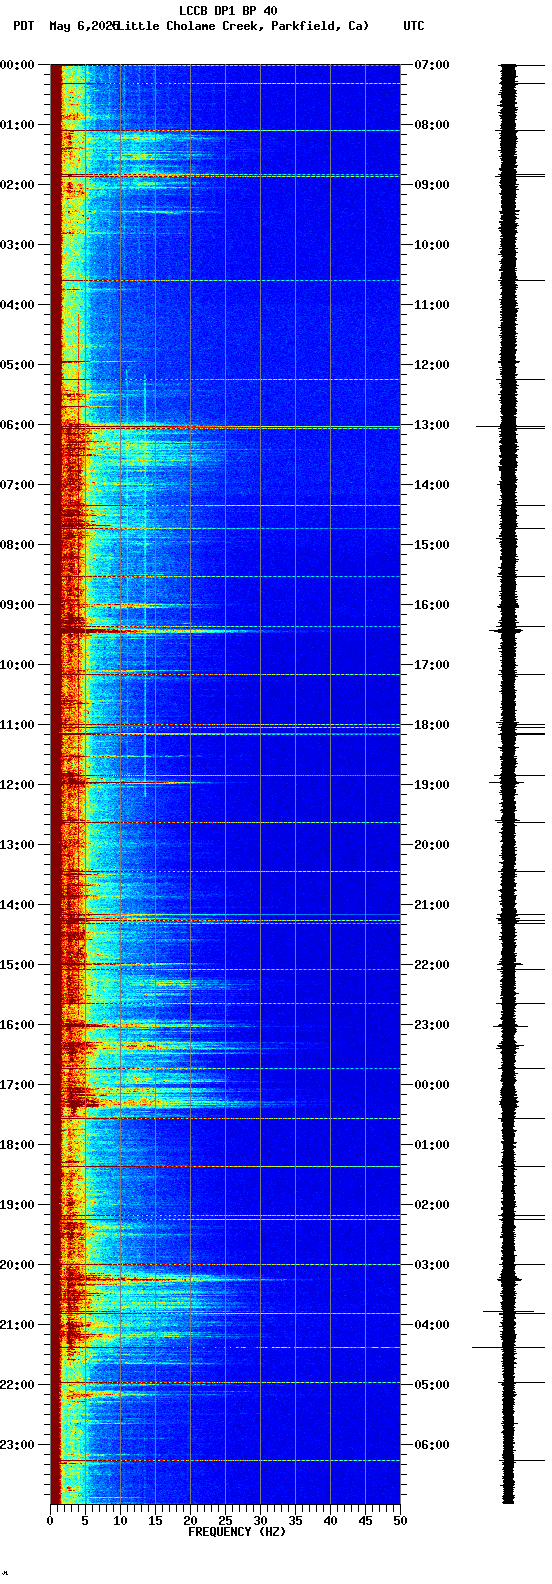Click the 'PDT' timezone label
The width and height of the screenshot is (552, 1584).
(x=23, y=26)
